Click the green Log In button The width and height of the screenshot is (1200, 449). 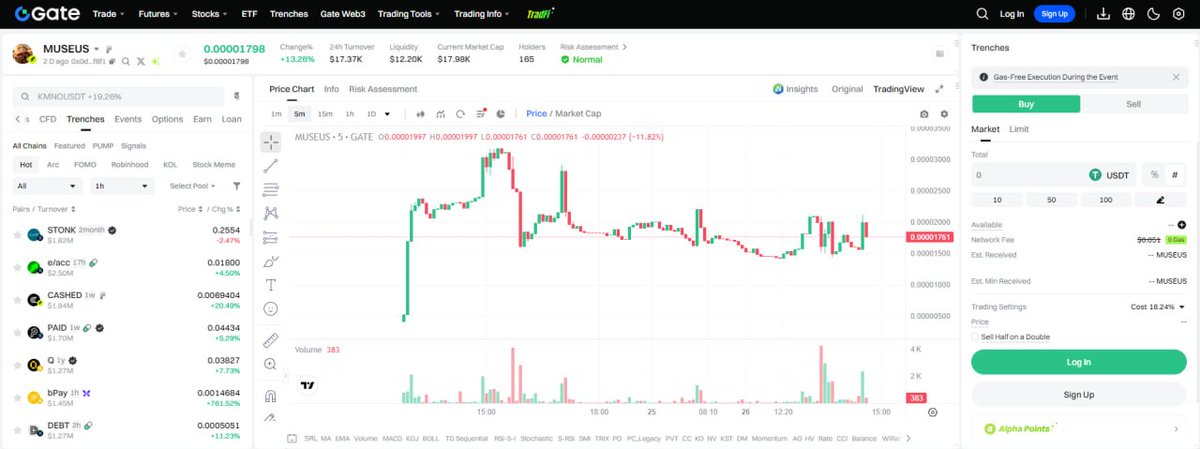(1079, 362)
